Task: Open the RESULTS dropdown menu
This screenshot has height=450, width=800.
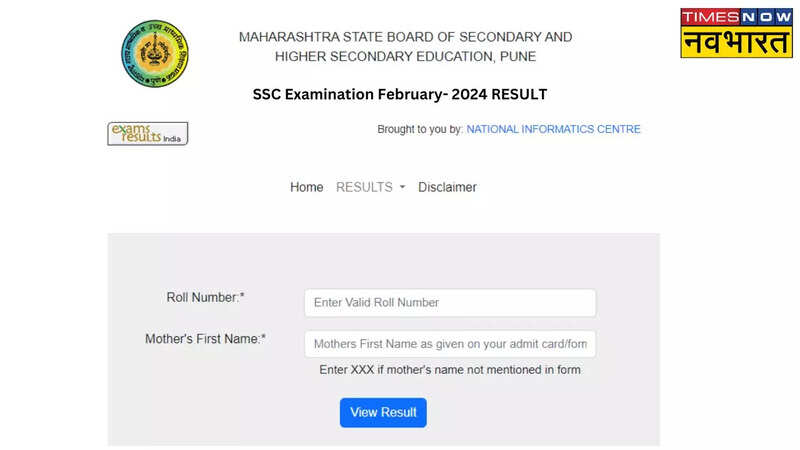Action: pos(365,187)
